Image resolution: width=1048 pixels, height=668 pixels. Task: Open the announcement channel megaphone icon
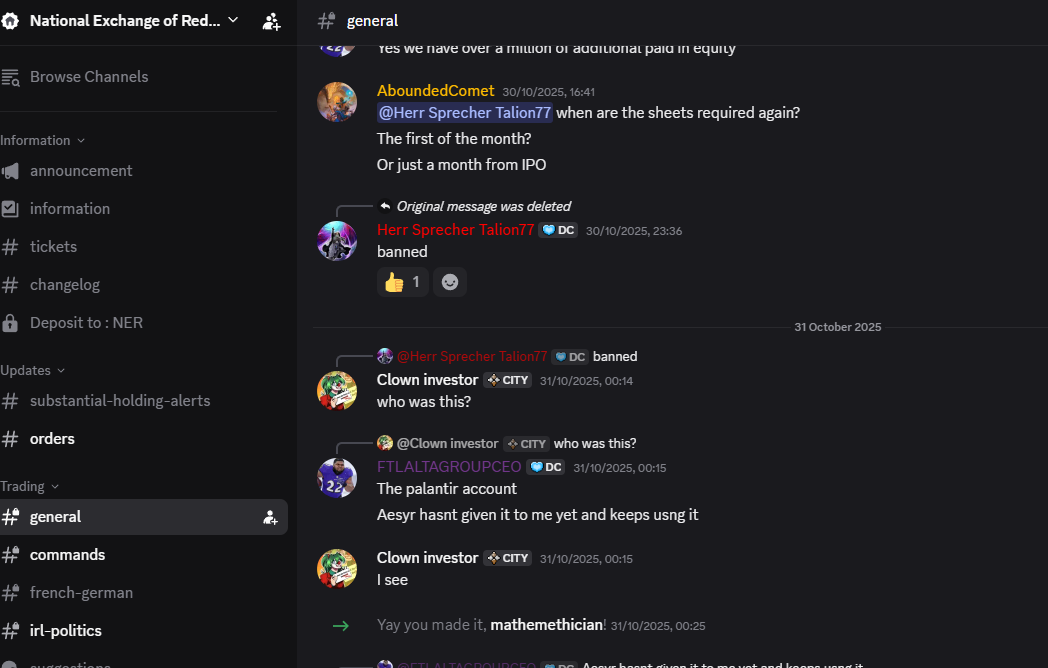11,171
